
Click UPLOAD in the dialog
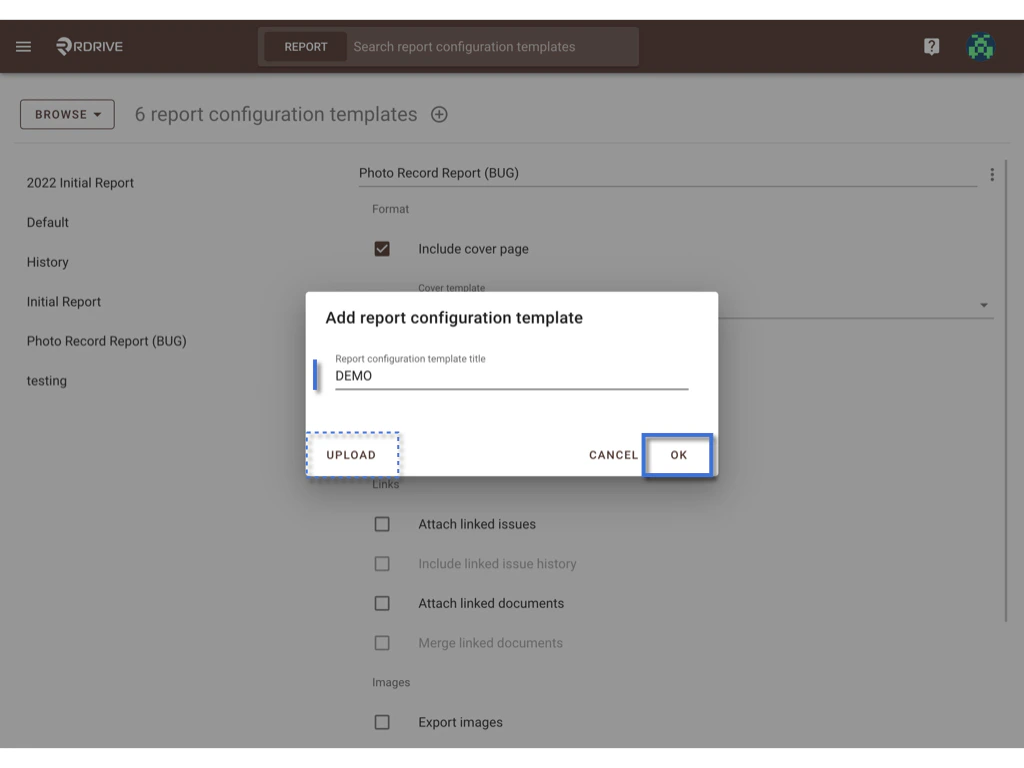tap(352, 455)
